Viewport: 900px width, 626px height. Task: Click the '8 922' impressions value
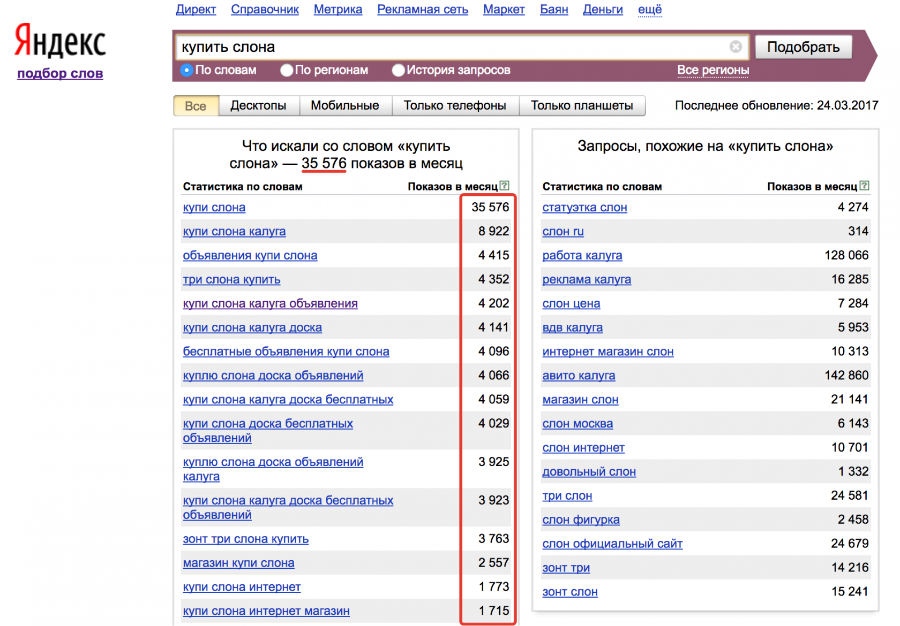coord(494,231)
